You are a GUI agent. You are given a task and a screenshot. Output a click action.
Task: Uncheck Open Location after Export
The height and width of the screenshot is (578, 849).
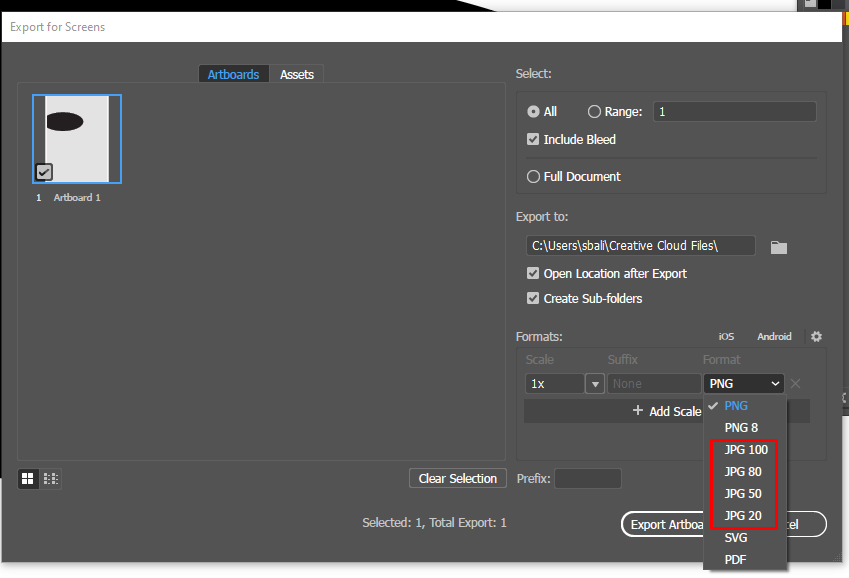532,273
